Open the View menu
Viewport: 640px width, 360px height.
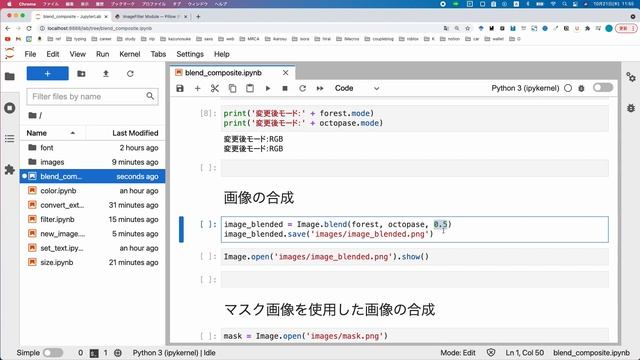(x=78, y=54)
